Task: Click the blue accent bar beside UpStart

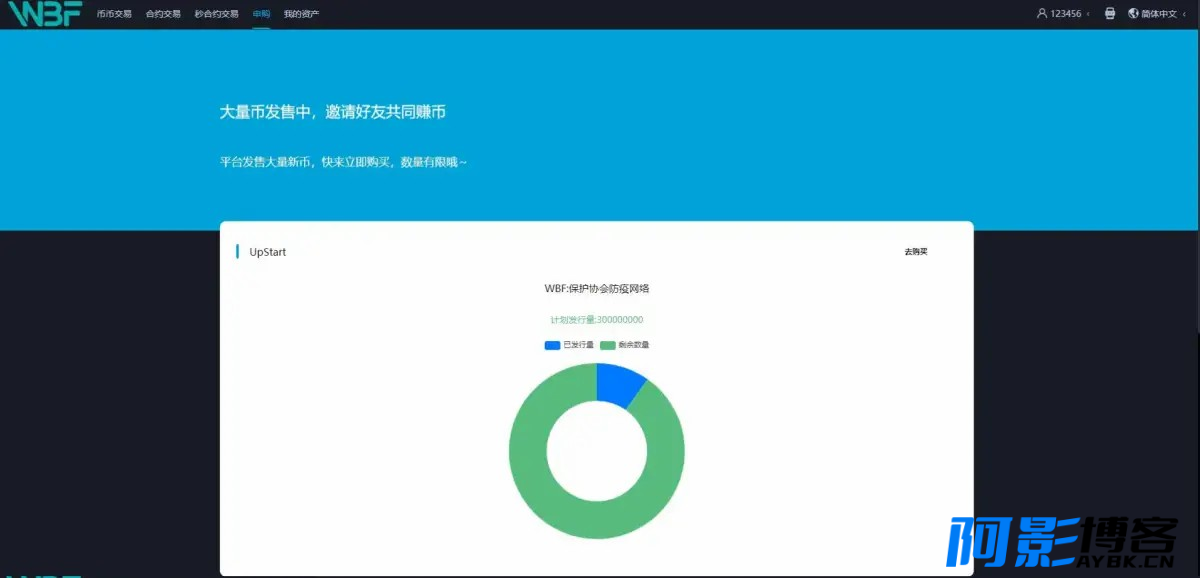Action: point(237,252)
